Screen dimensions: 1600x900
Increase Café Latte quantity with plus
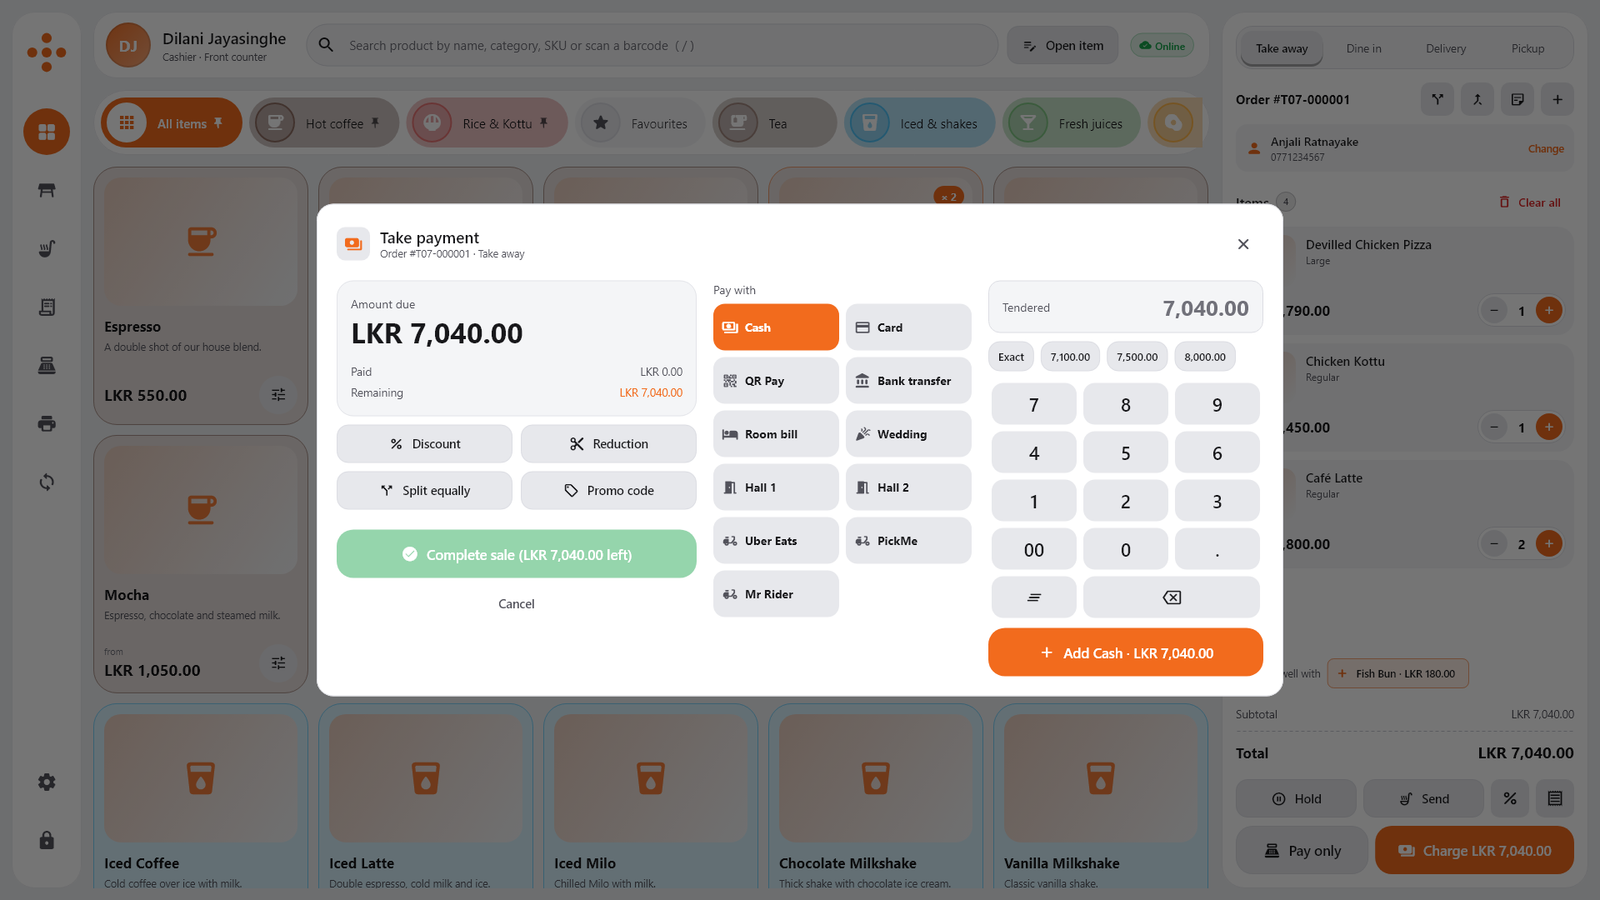1549,544
